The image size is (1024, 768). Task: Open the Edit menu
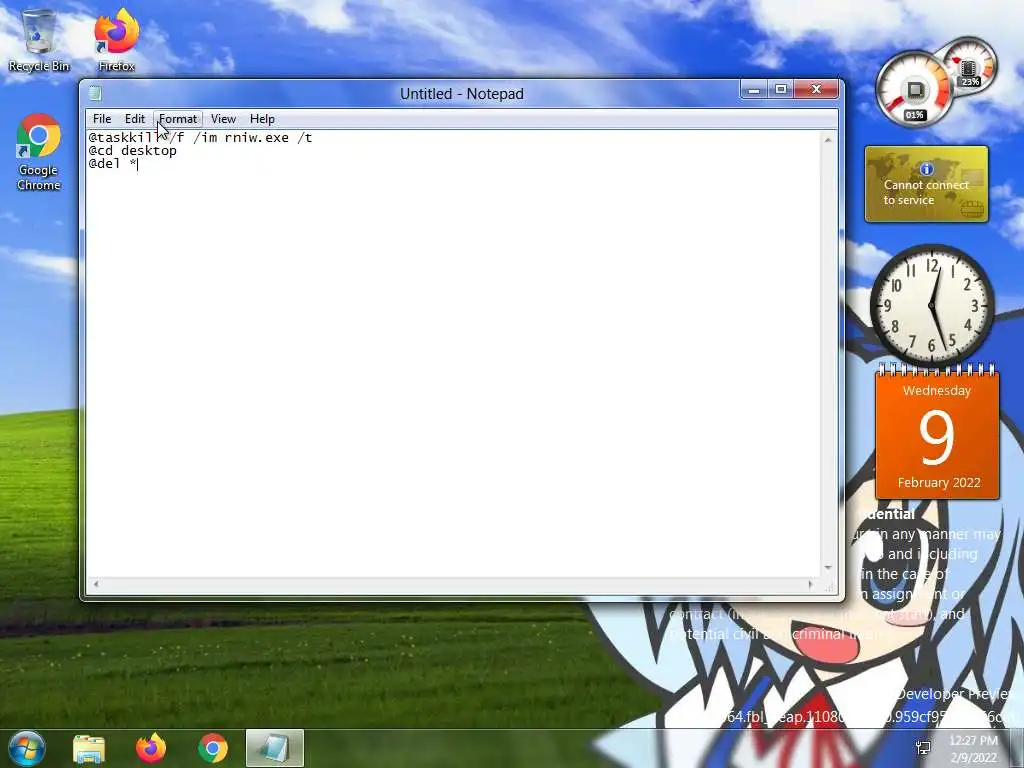coord(135,119)
